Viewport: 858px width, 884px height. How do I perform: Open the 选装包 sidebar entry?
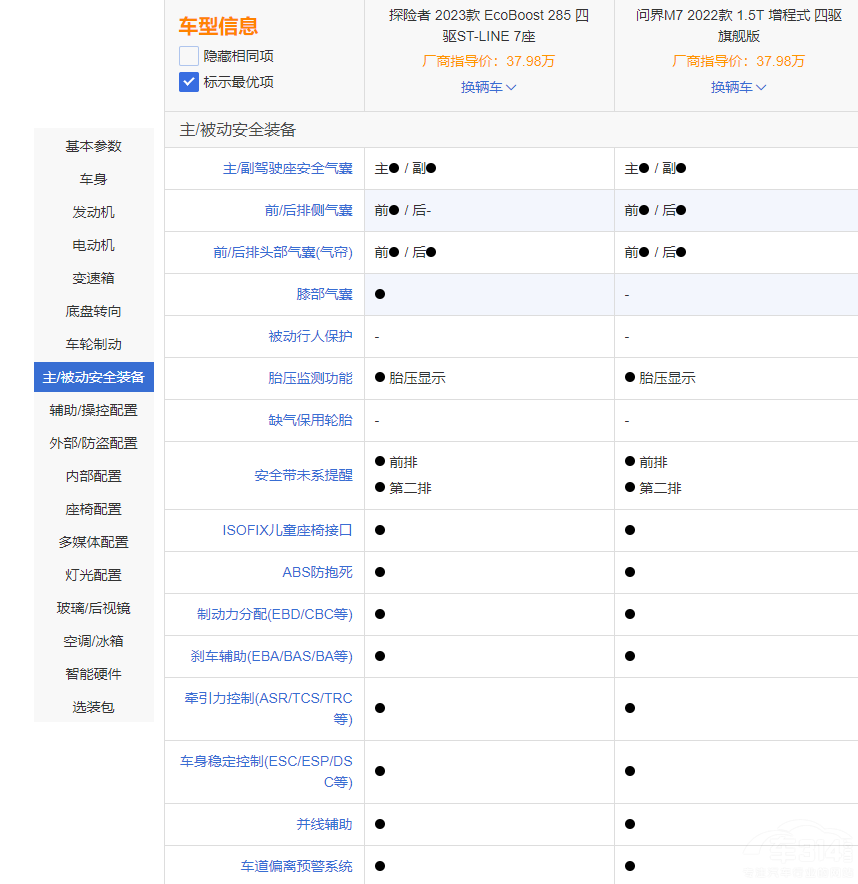coord(93,707)
